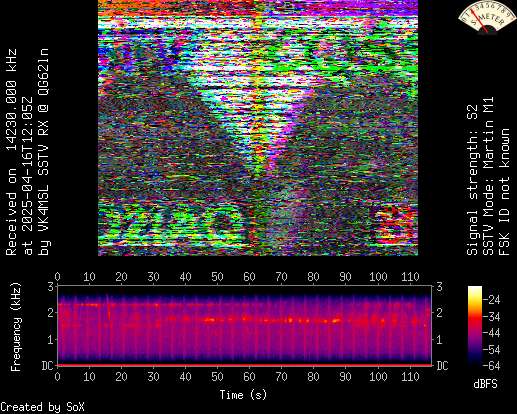The image size is (517, 414).
Task: Select the "Signal strength: S2" text
Action: (x=472, y=180)
